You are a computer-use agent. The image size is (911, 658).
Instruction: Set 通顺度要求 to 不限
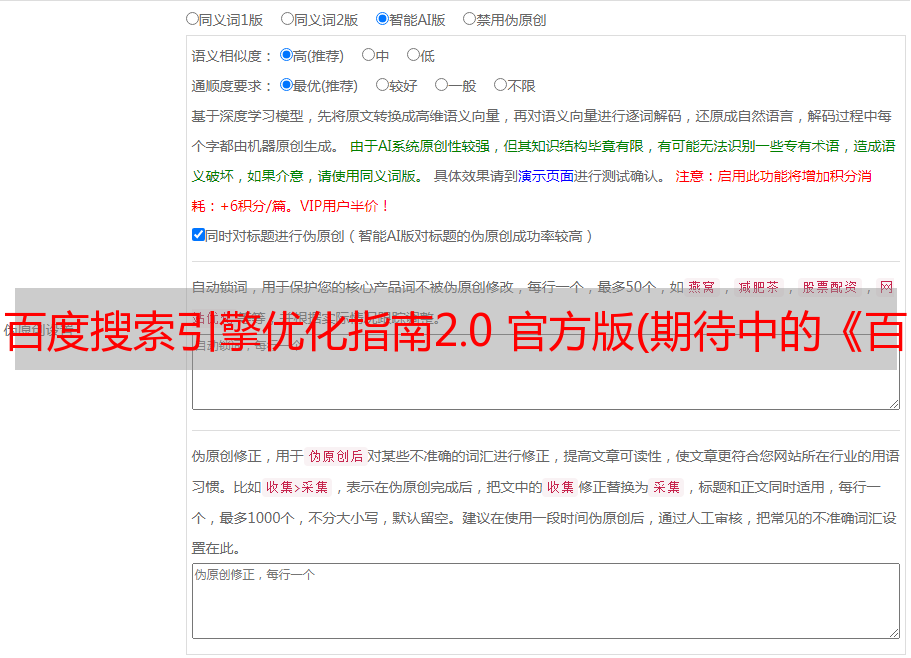[500, 85]
